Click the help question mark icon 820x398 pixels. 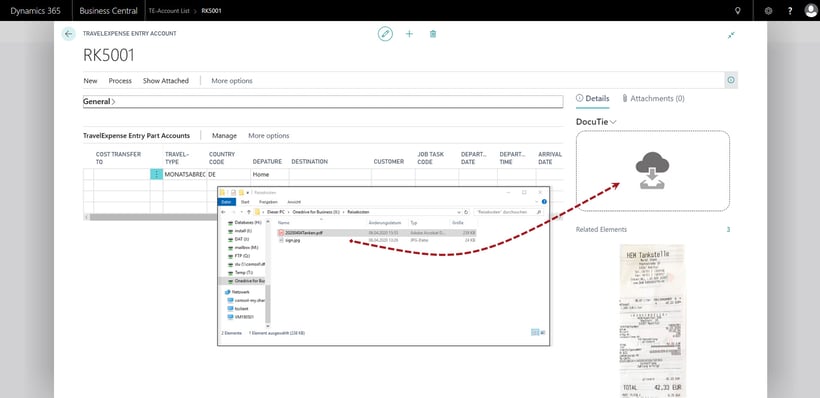(790, 10)
